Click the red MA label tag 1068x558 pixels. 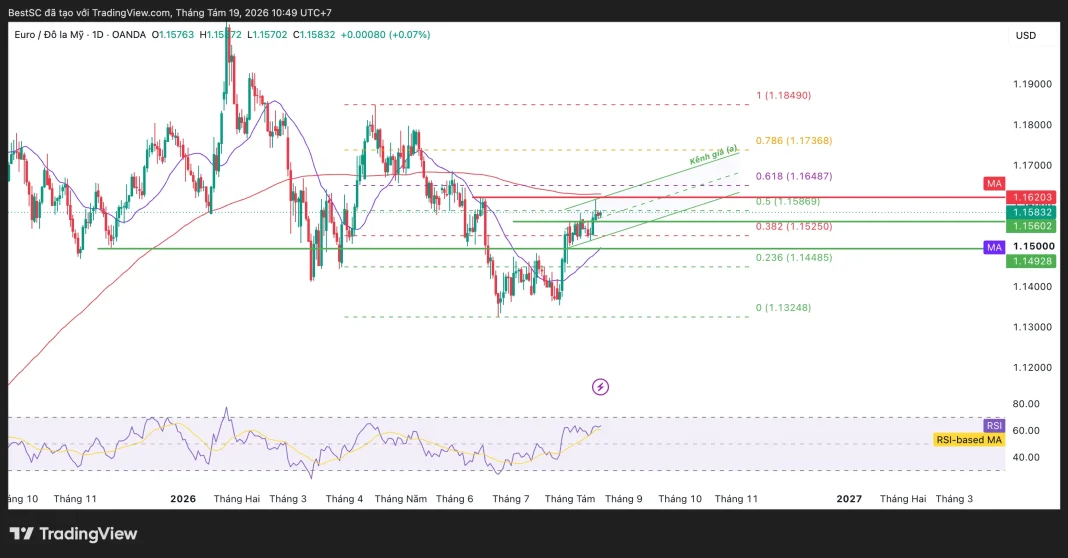(994, 183)
